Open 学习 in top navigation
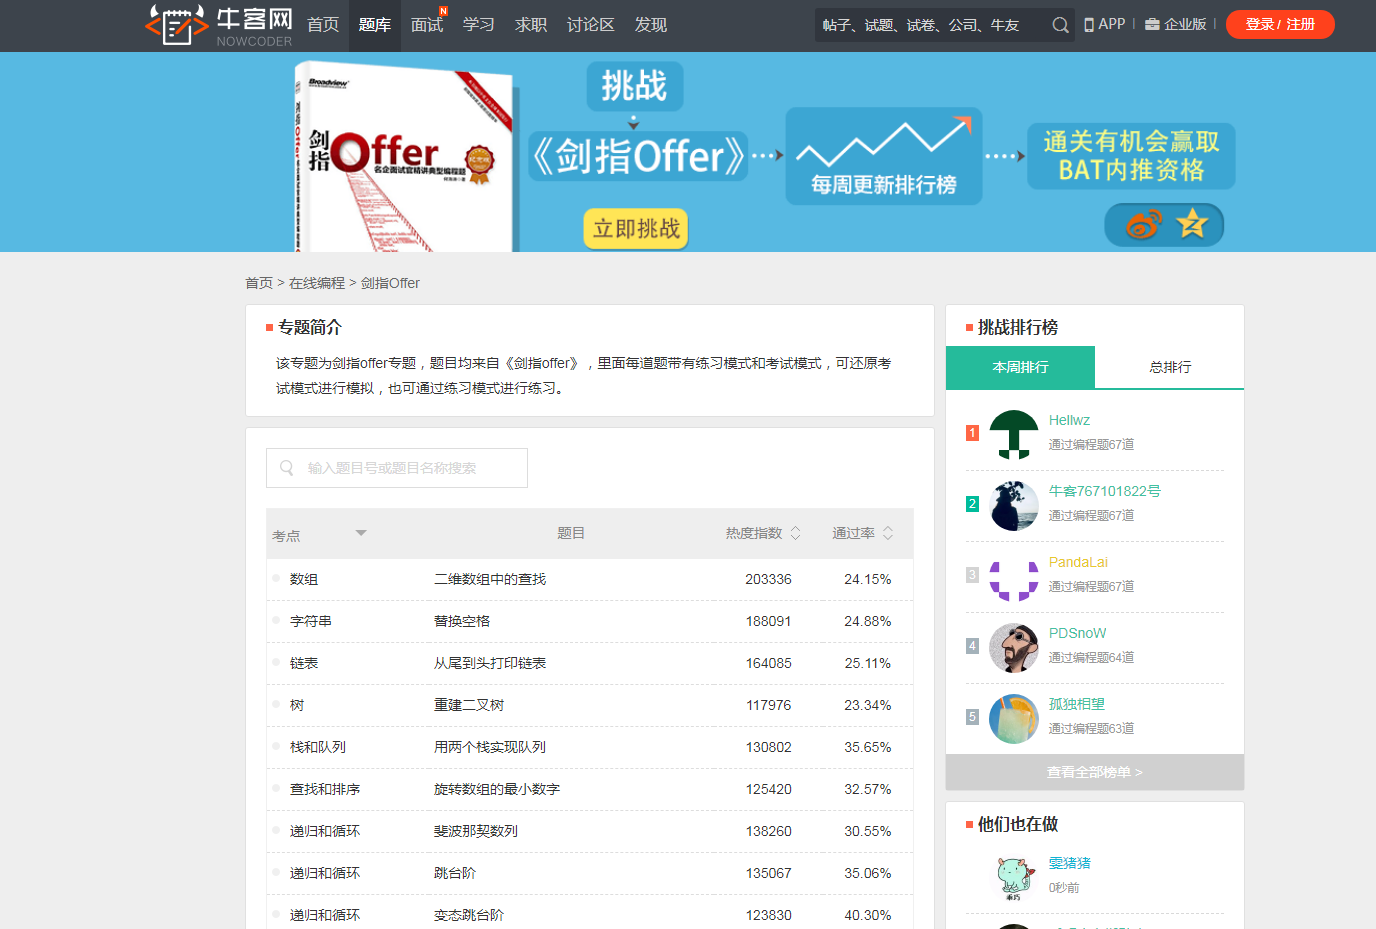 click(x=479, y=25)
